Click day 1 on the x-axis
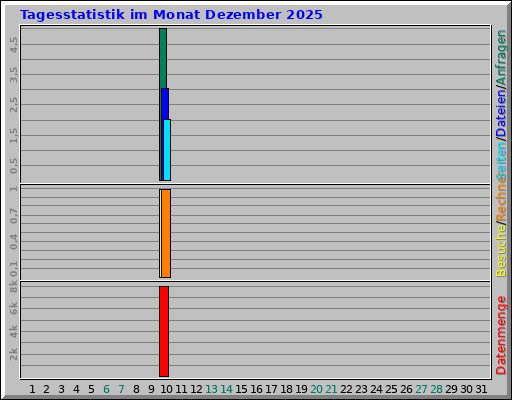Image resolution: width=512 pixels, height=400 pixels. point(32,389)
